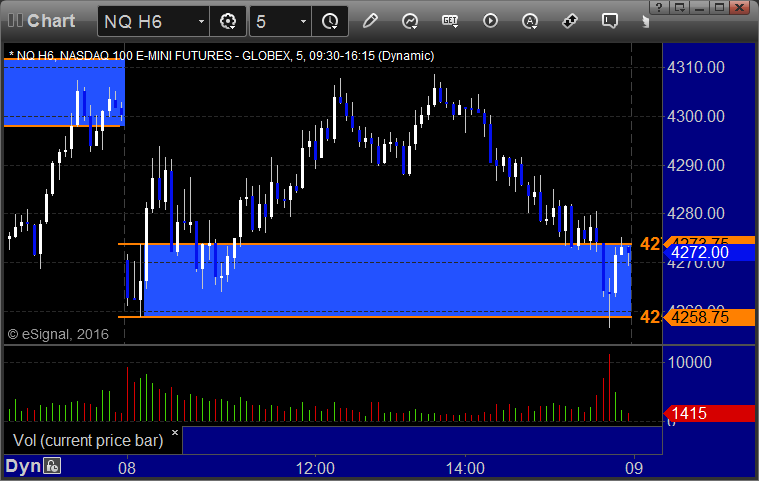Image resolution: width=759 pixels, height=481 pixels.
Task: Click the Chart title label
Action: click(51, 21)
